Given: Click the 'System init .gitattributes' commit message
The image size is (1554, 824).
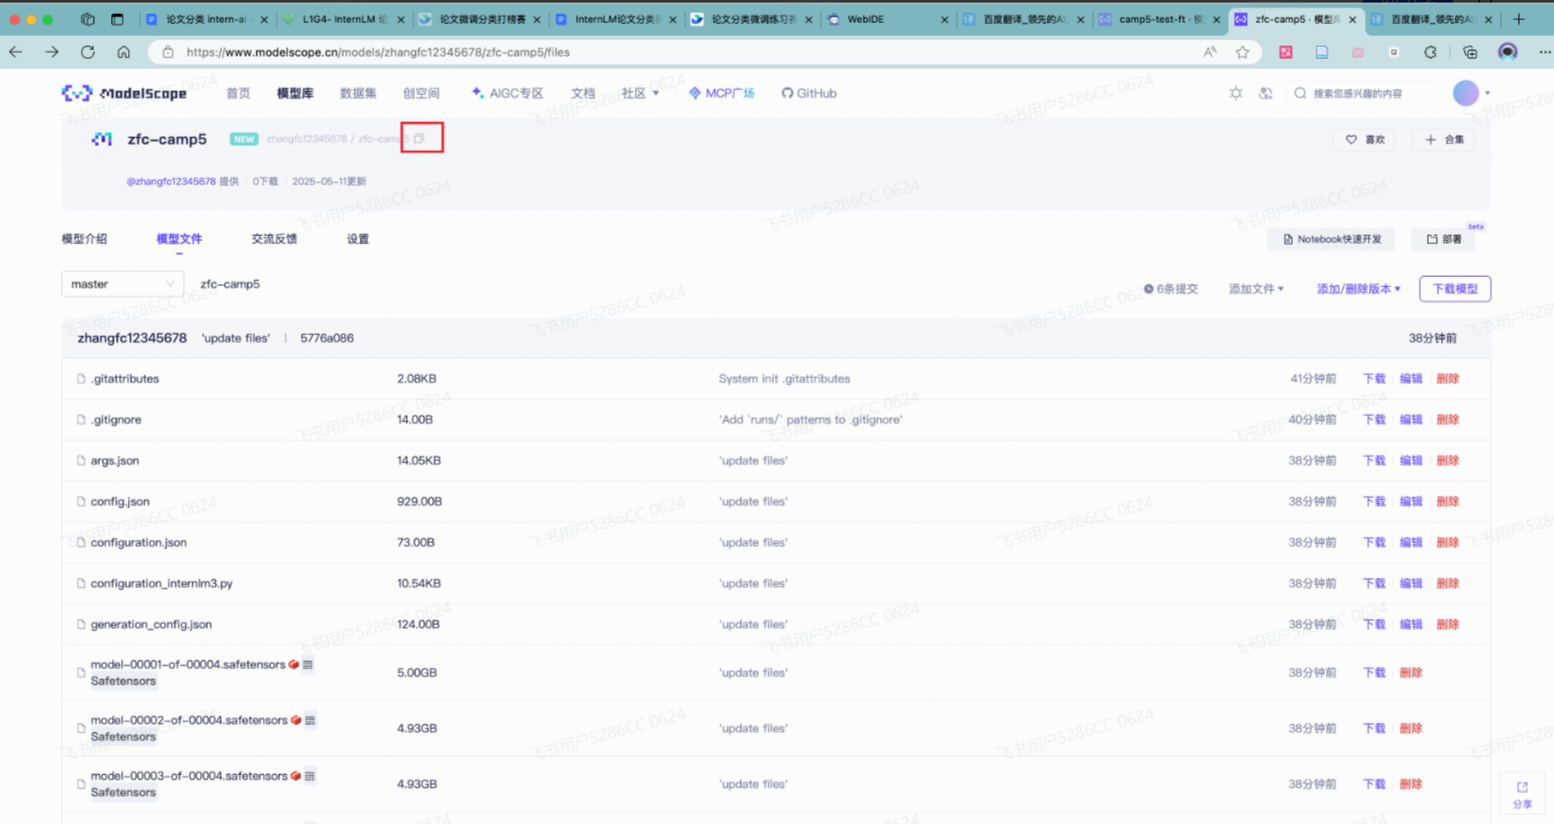Looking at the screenshot, I should [x=784, y=379].
